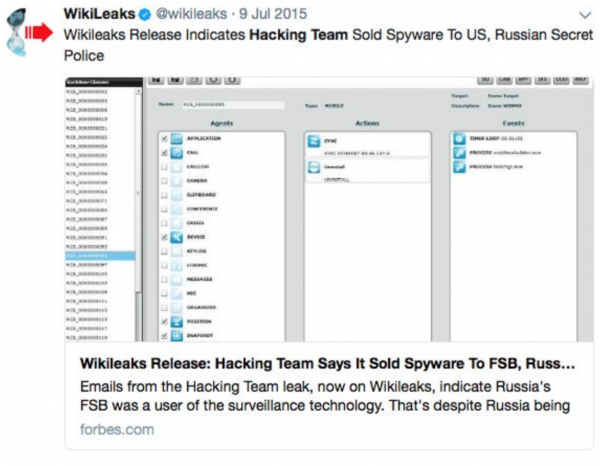Enable the CAMERA agent checkbox

pos(163,181)
